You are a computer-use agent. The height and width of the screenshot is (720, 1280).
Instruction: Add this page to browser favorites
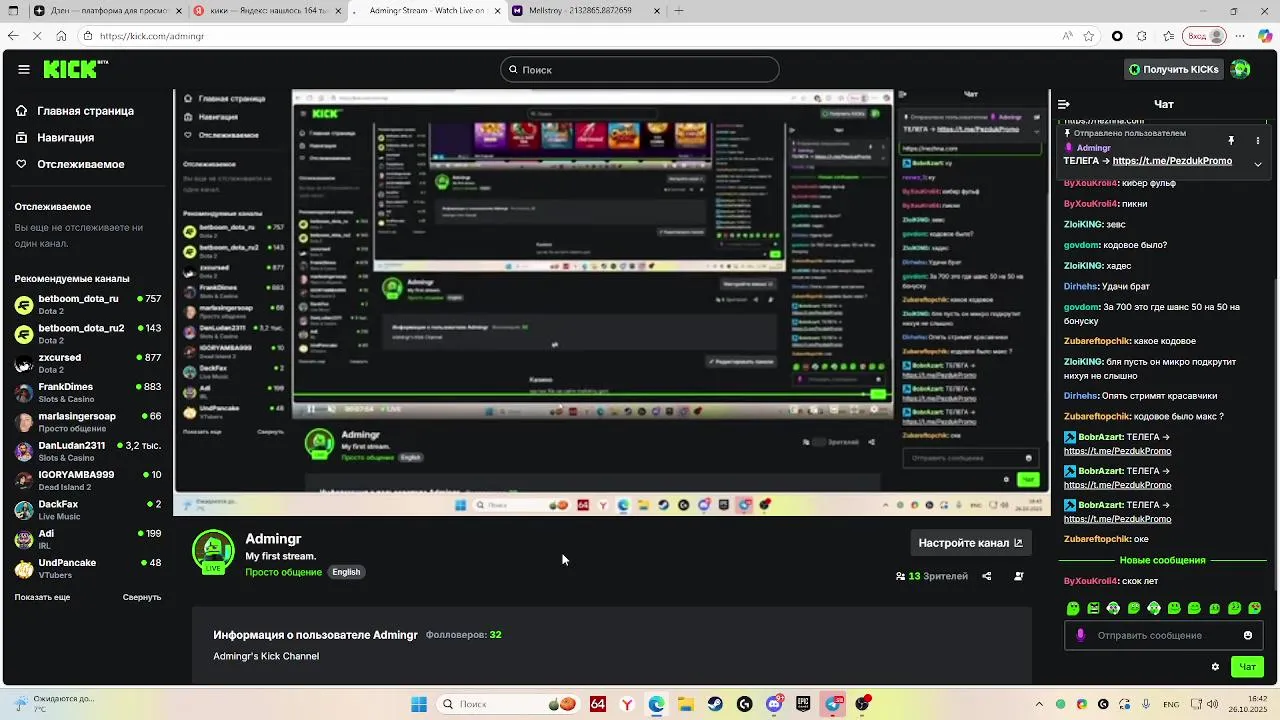tap(1089, 36)
